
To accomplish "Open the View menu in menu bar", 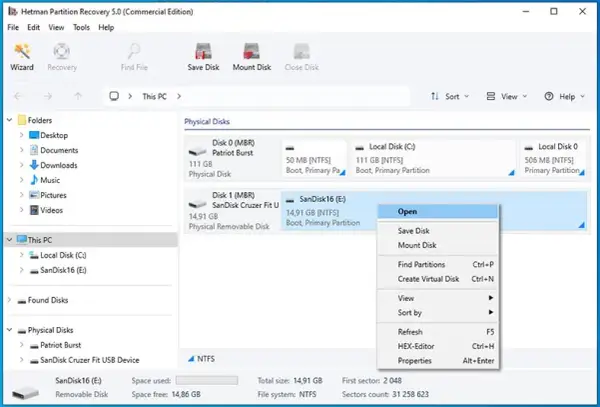I will coord(56,28).
